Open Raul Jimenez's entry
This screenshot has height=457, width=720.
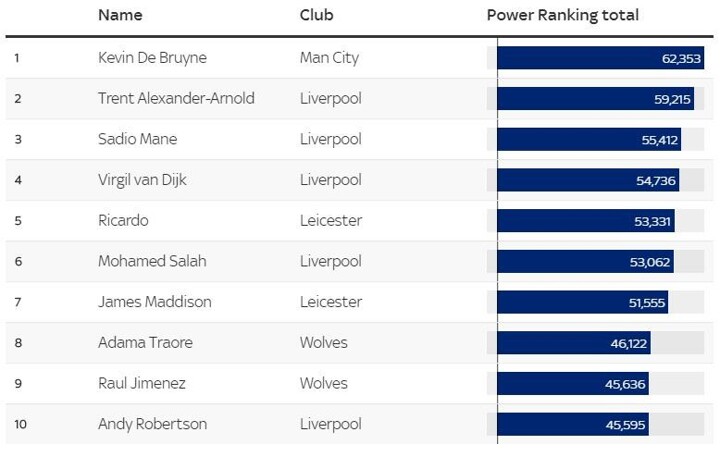click(142, 383)
